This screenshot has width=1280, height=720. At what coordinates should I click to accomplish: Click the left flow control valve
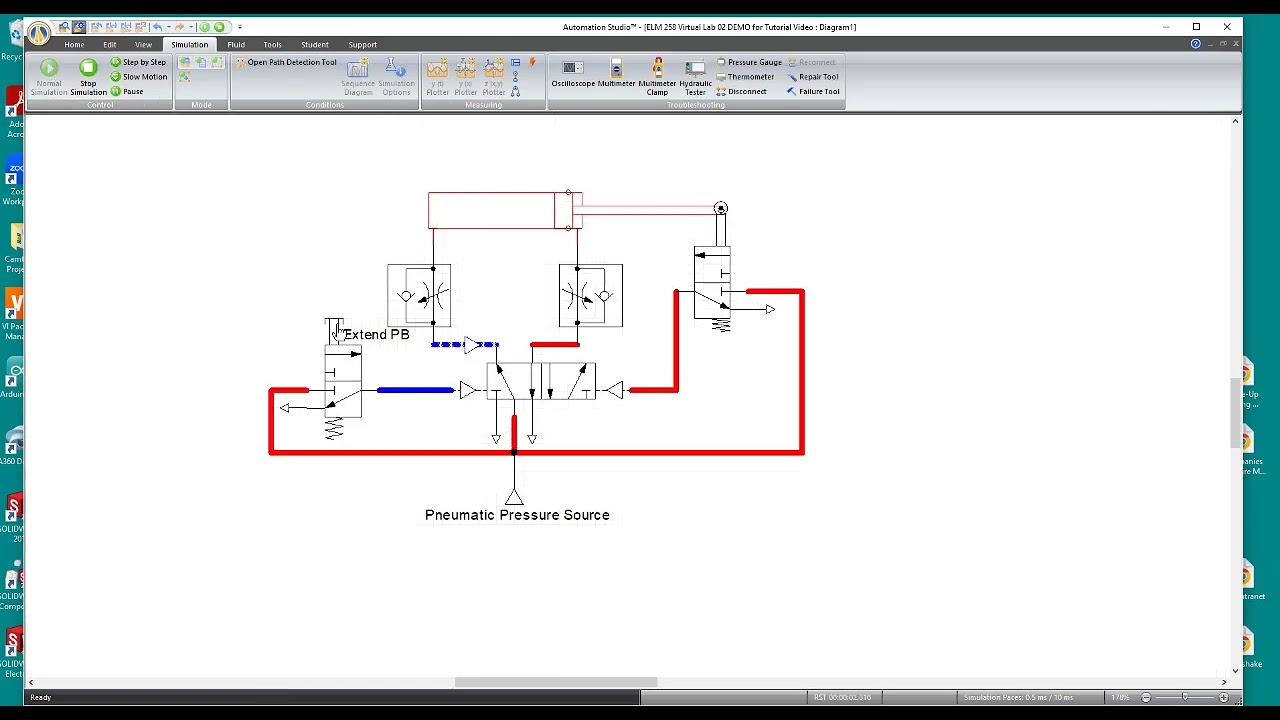[419, 296]
